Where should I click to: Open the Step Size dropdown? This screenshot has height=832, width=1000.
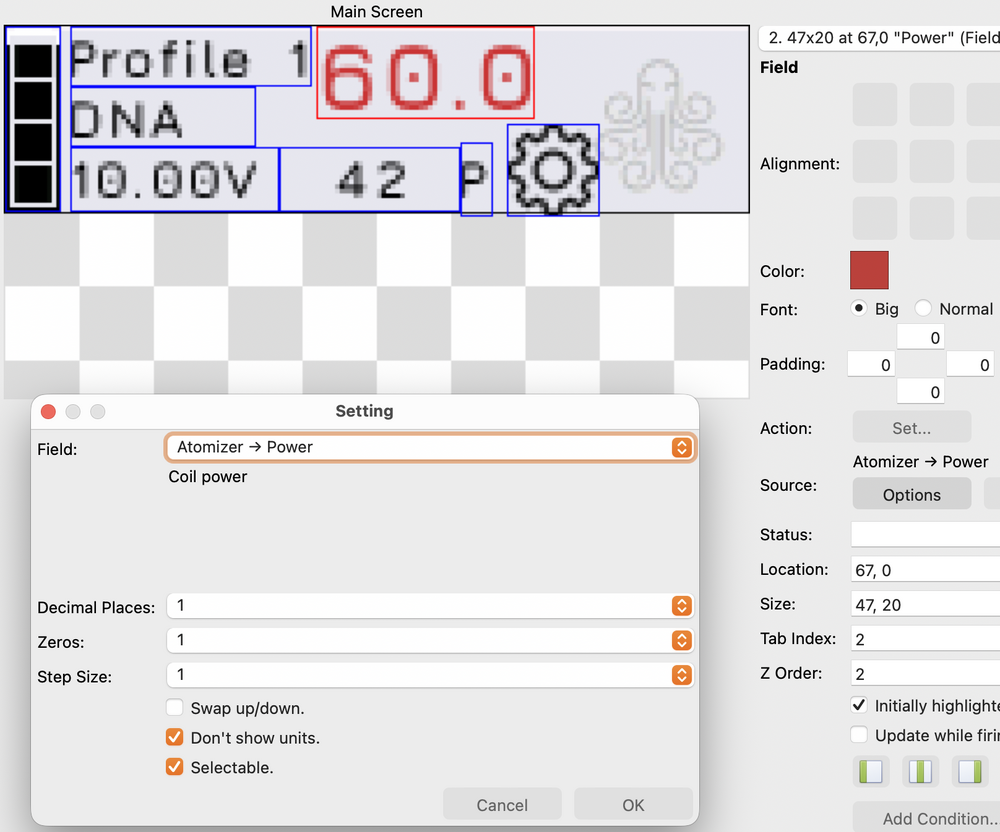[429, 675]
